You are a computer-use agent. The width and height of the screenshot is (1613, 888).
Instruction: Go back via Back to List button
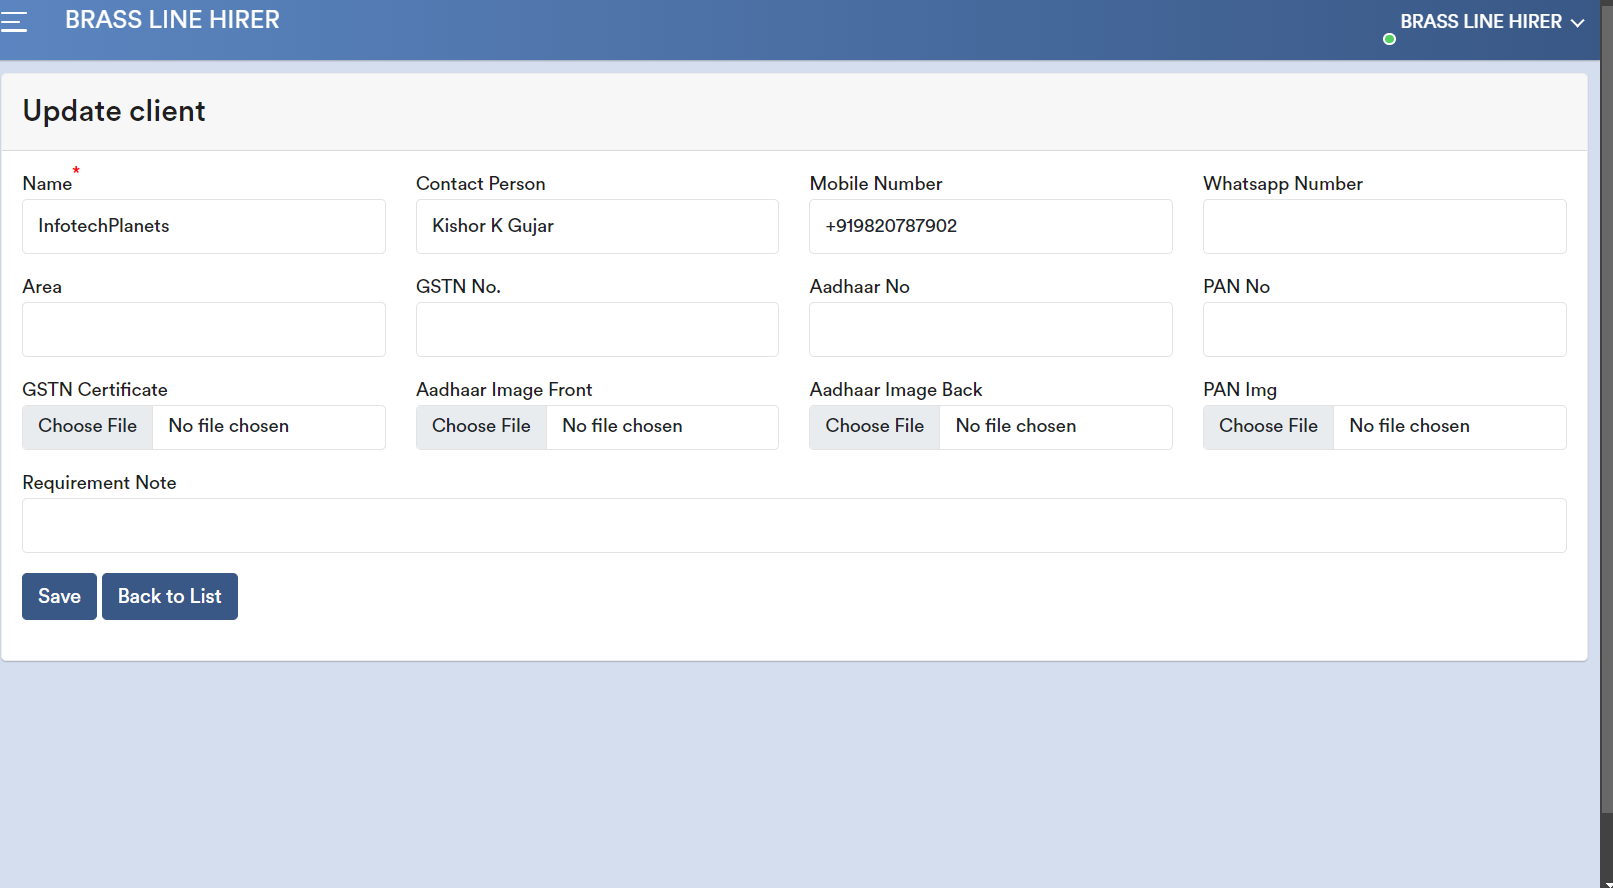point(170,596)
